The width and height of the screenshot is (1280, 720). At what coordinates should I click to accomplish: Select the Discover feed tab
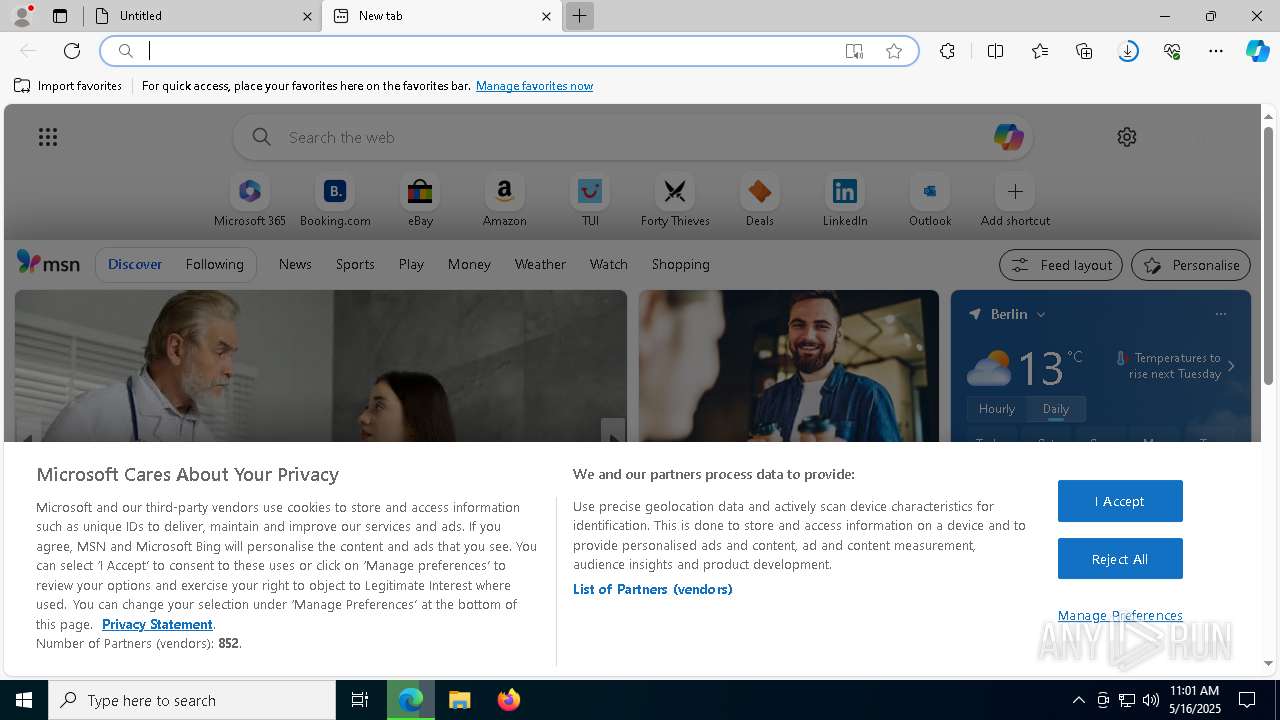[135, 264]
